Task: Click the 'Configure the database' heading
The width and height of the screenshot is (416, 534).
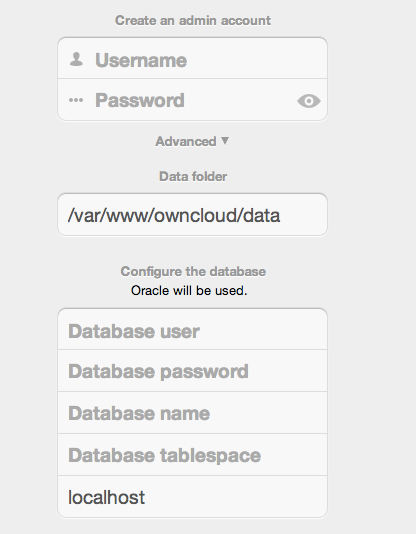Action: pyautogui.click(x=193, y=271)
